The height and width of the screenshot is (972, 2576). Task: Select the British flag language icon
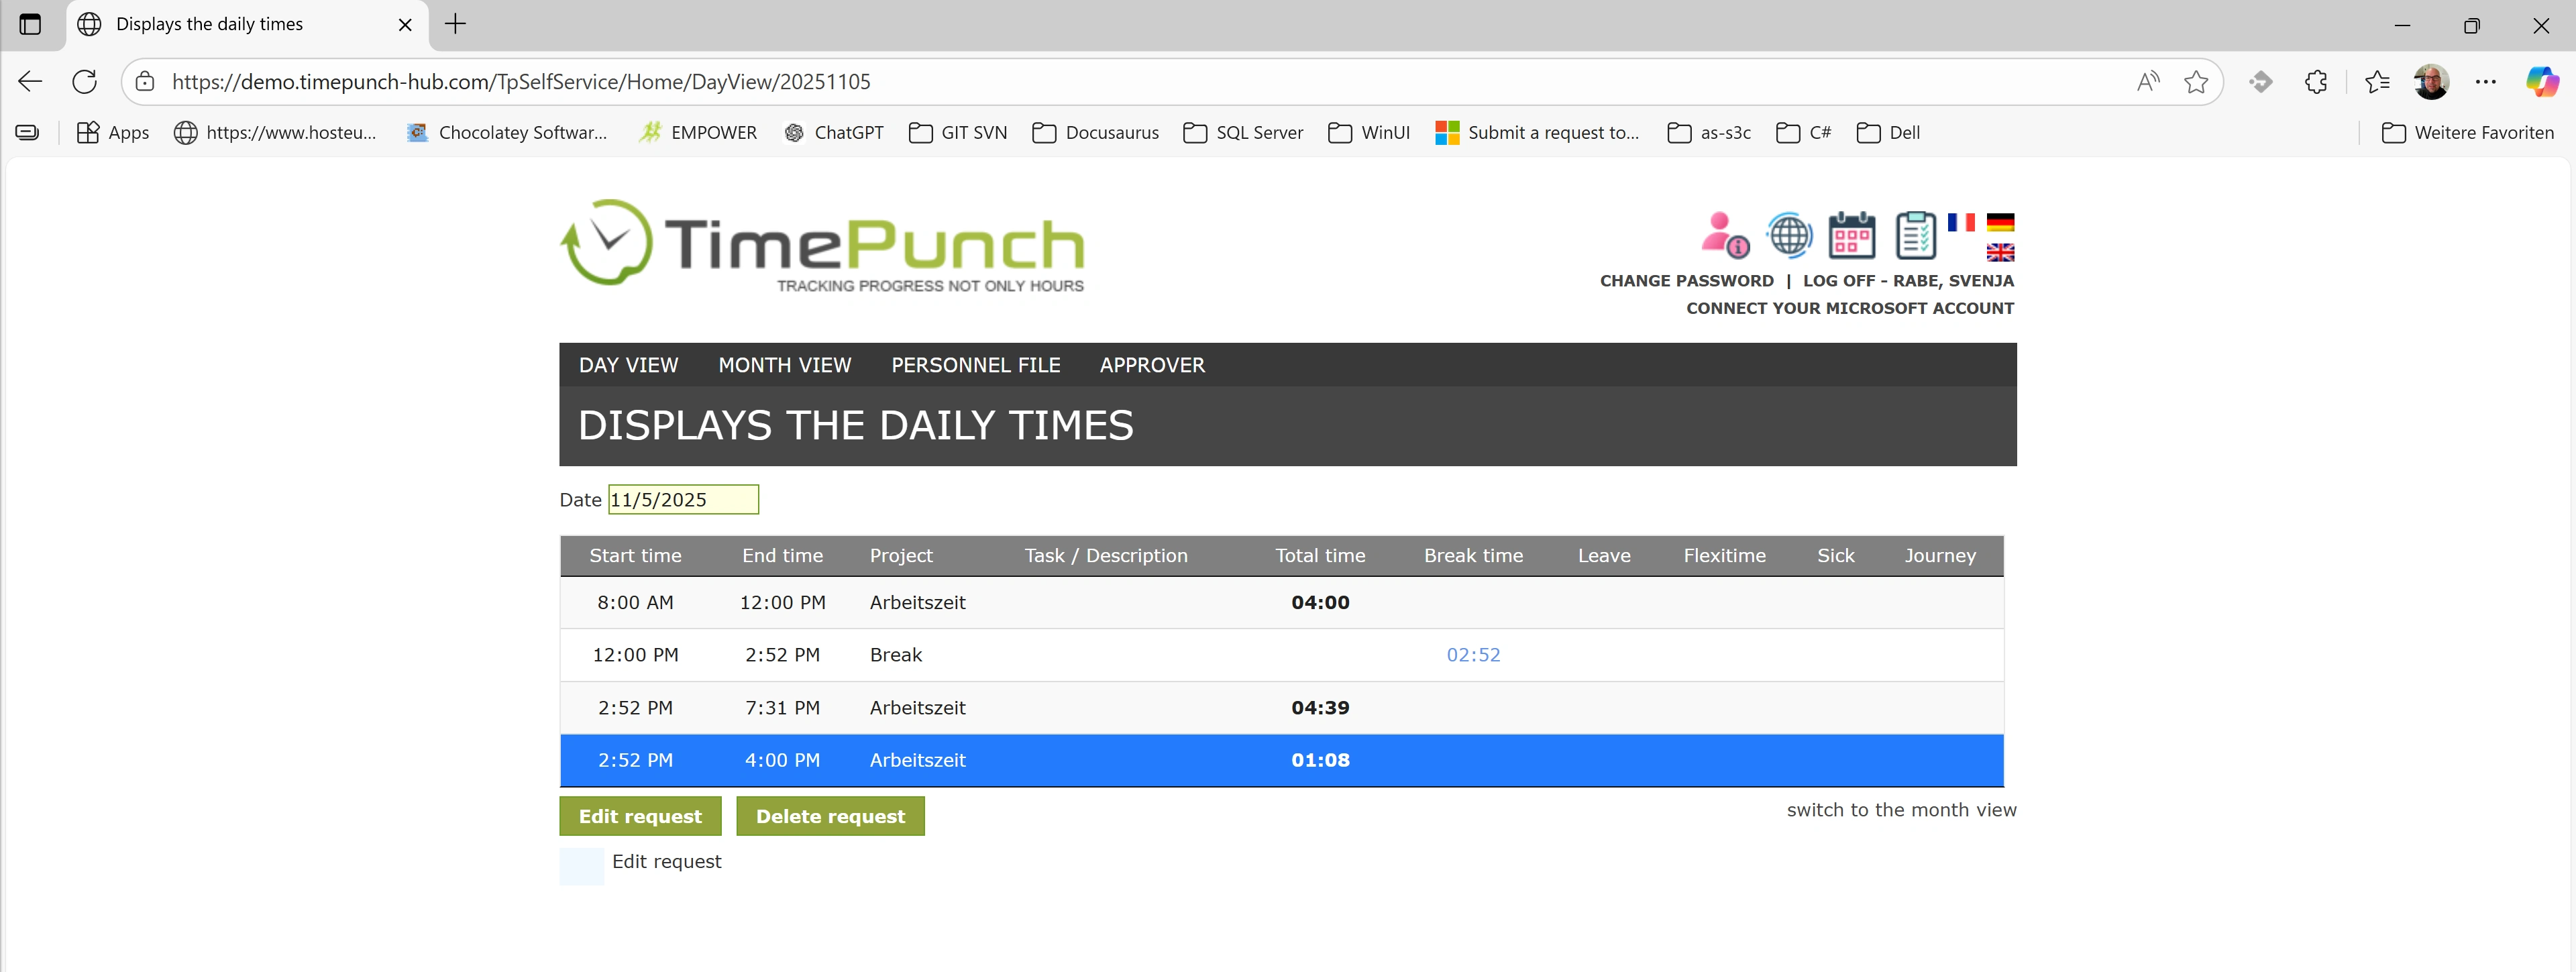point(2000,252)
